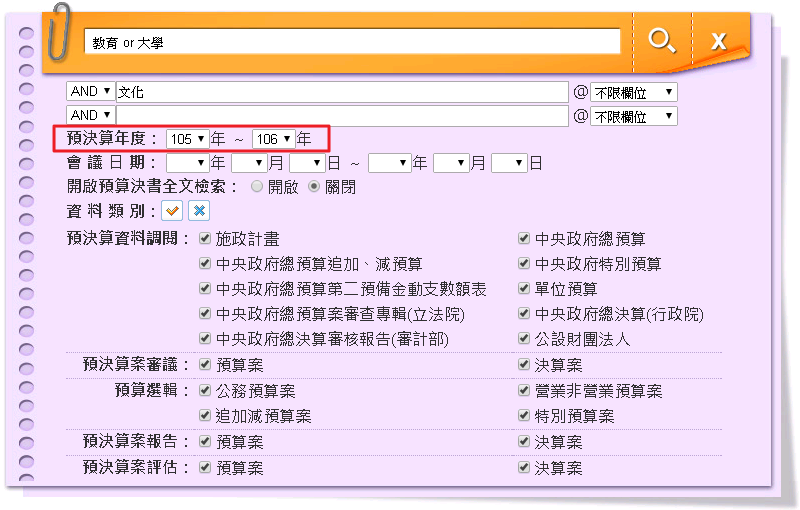
Task: Click the keyword field containing 文化
Action: tap(342, 92)
